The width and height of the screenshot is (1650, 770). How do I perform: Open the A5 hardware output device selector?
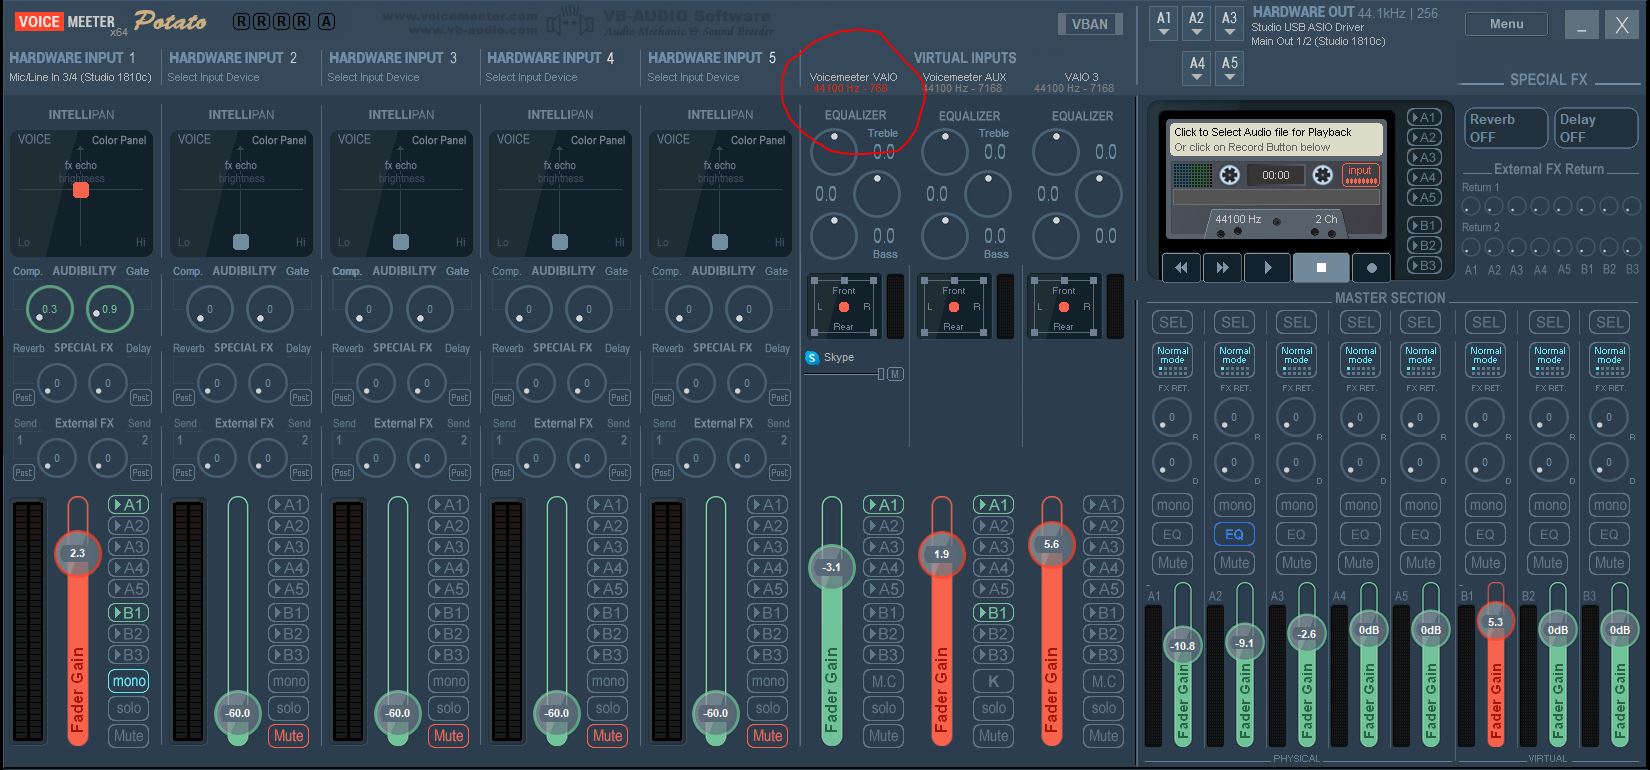click(x=1229, y=69)
